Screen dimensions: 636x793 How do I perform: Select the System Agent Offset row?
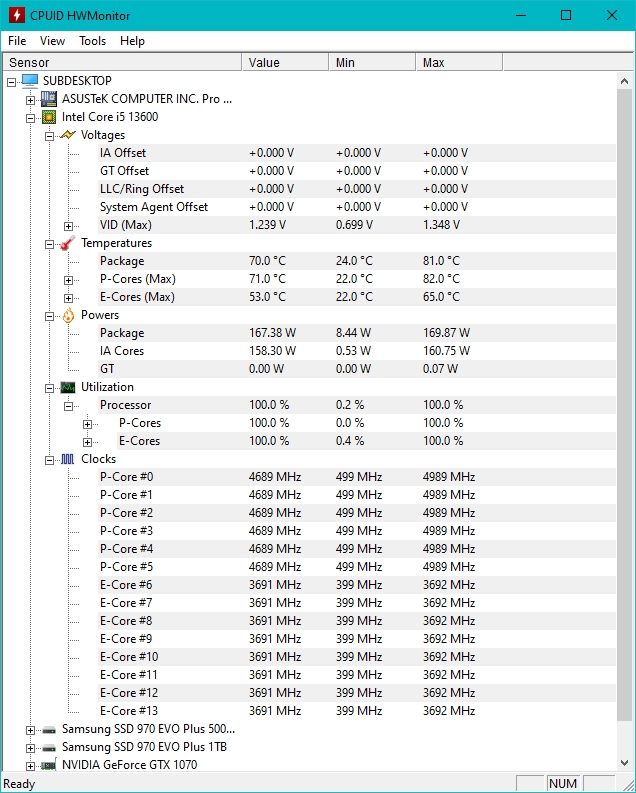357,207
